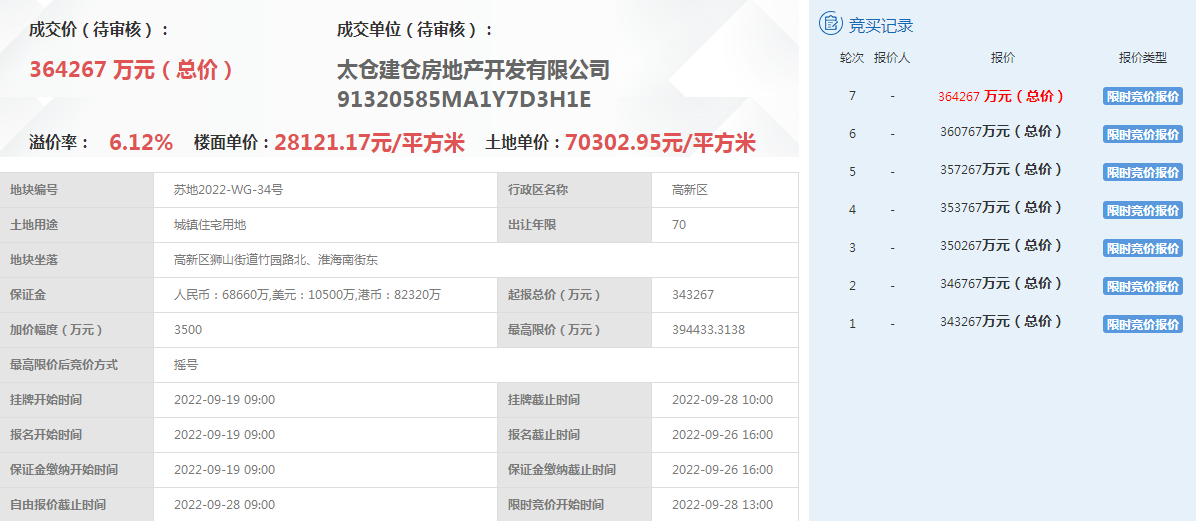Click the round 7 限时竞价报价 badge
The width and height of the screenshot is (1196, 521).
(x=1143, y=96)
